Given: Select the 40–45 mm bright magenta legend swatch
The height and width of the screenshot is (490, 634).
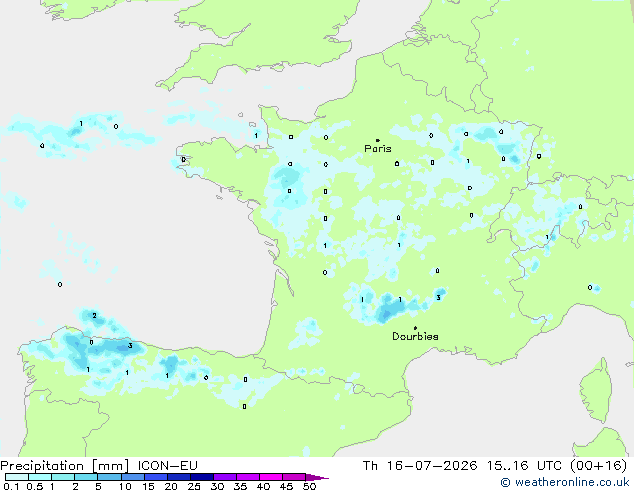Looking at the screenshot, I should coord(271,477).
